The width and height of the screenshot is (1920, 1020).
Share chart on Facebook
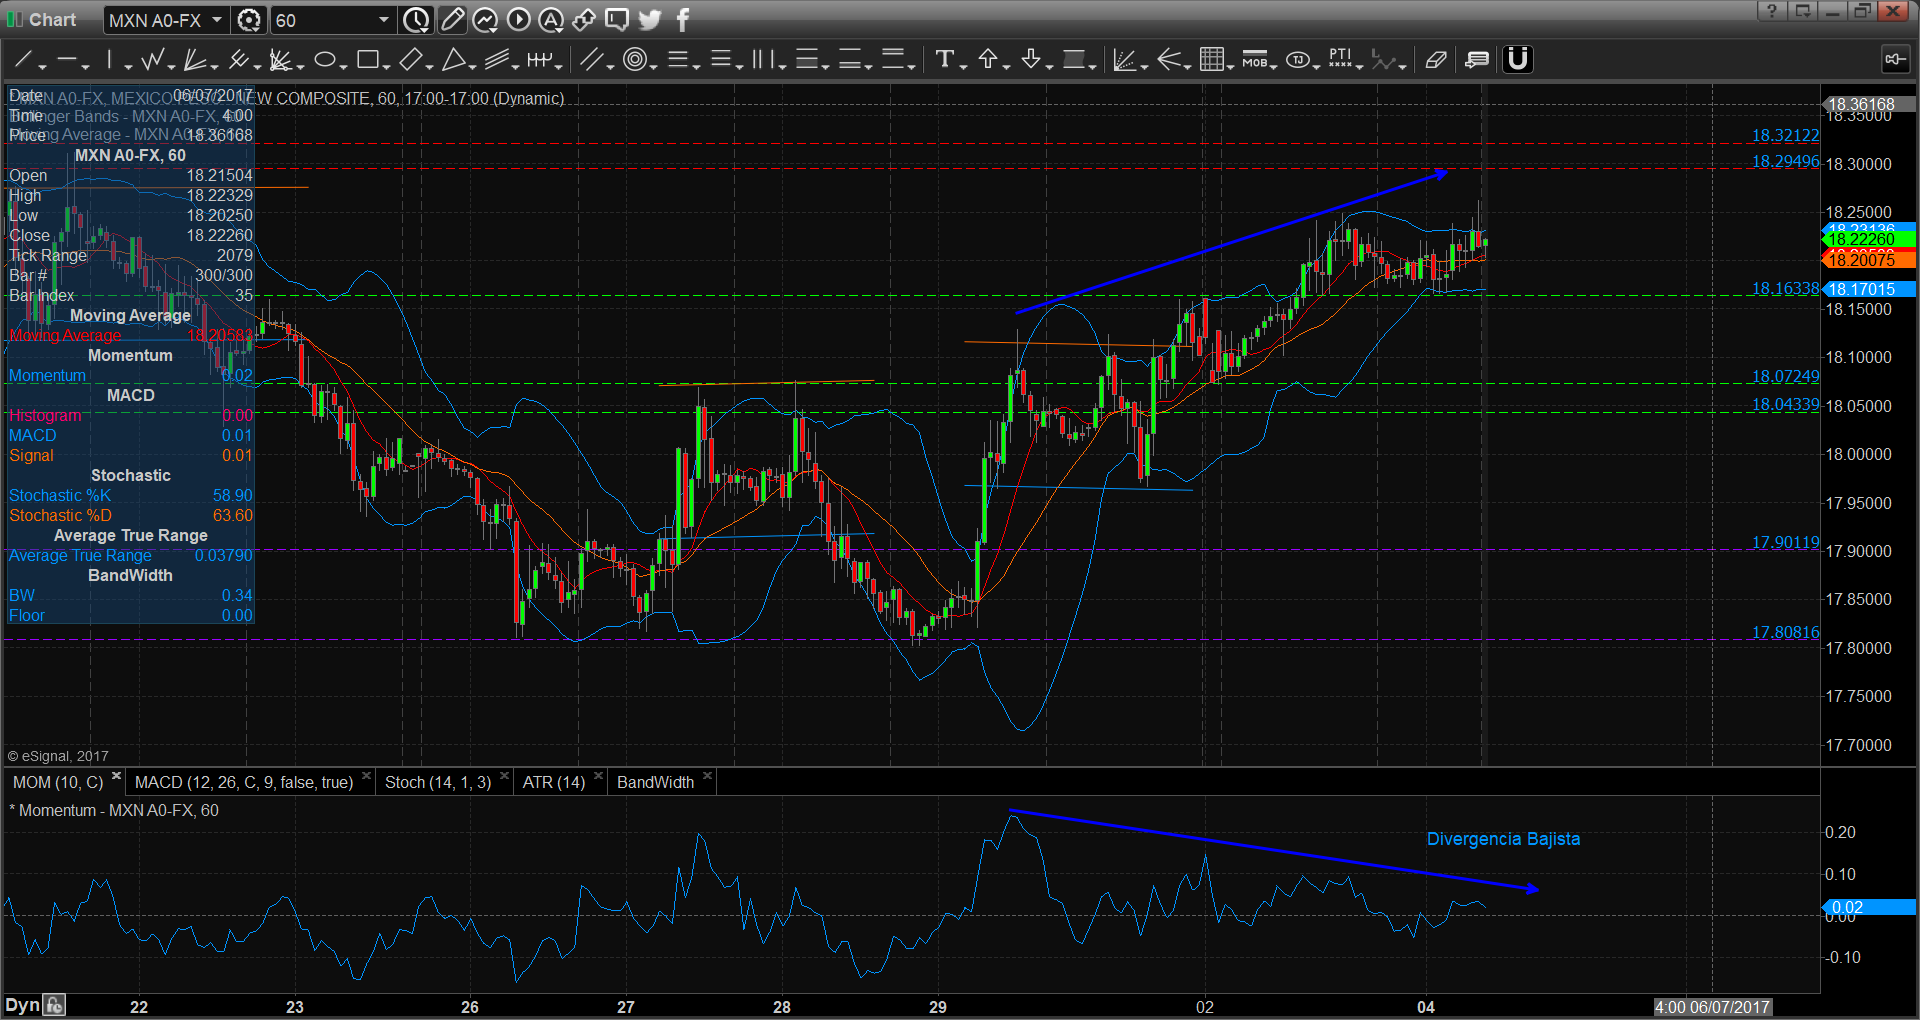click(x=683, y=19)
